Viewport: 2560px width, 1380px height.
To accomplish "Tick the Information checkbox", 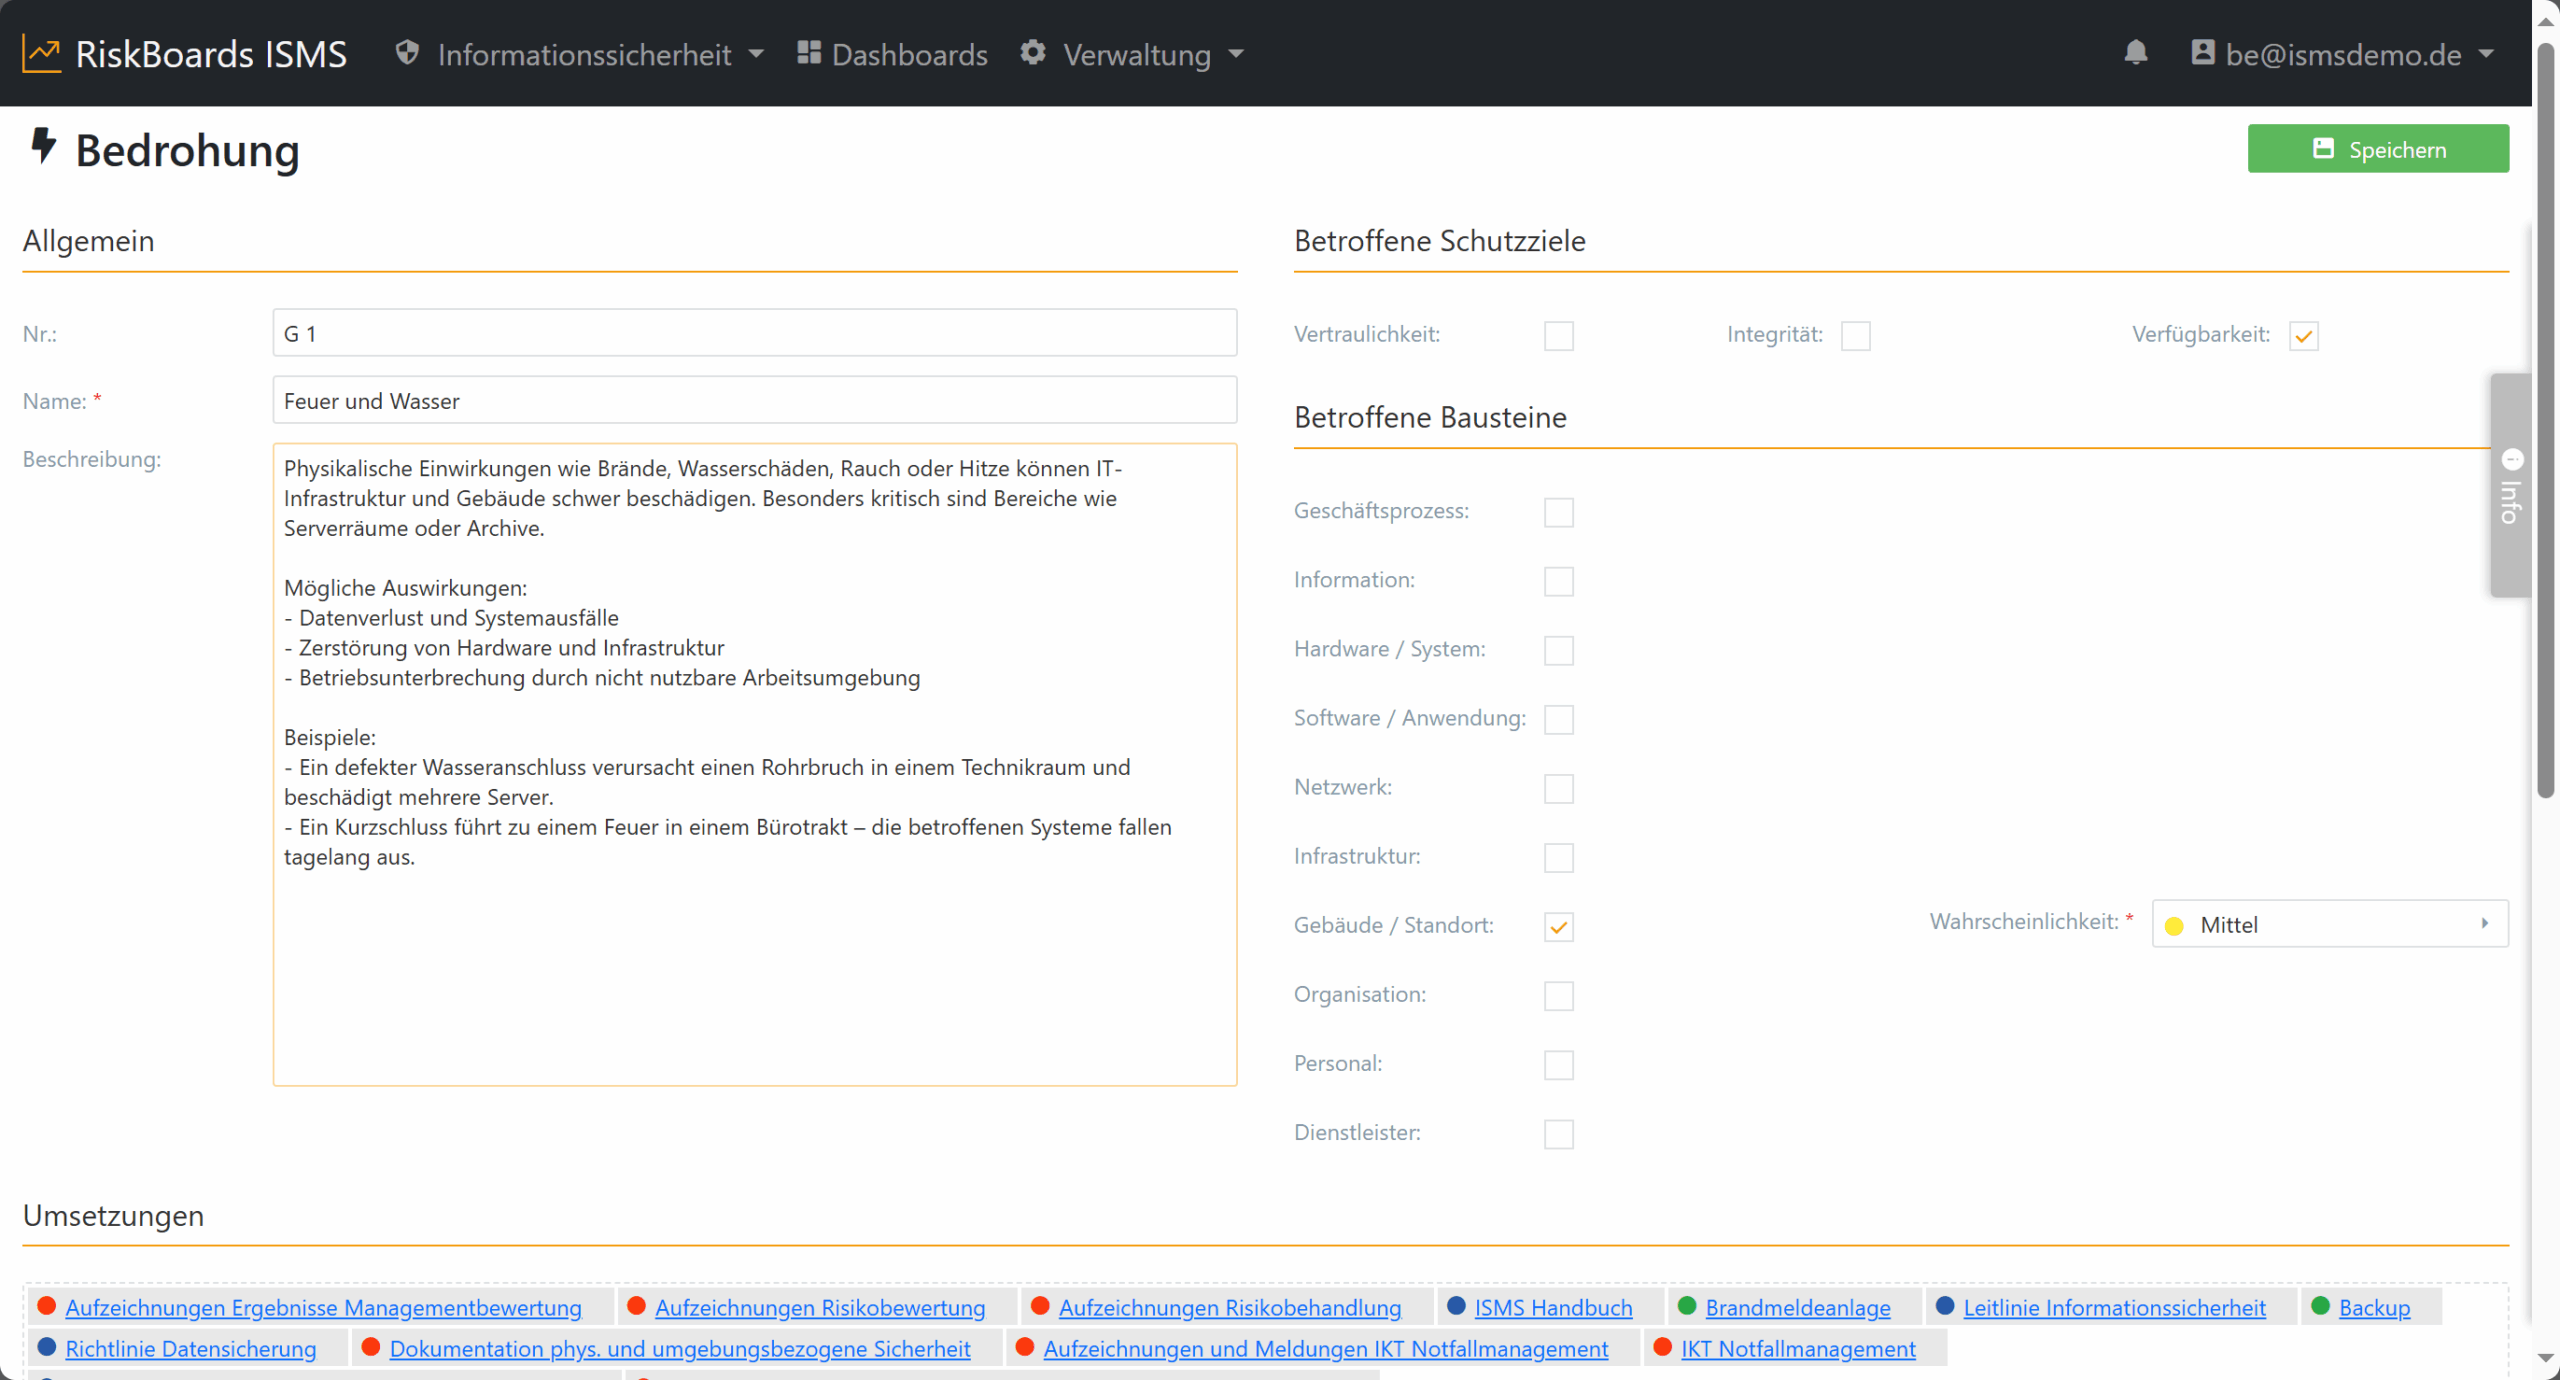I will pos(1558,581).
